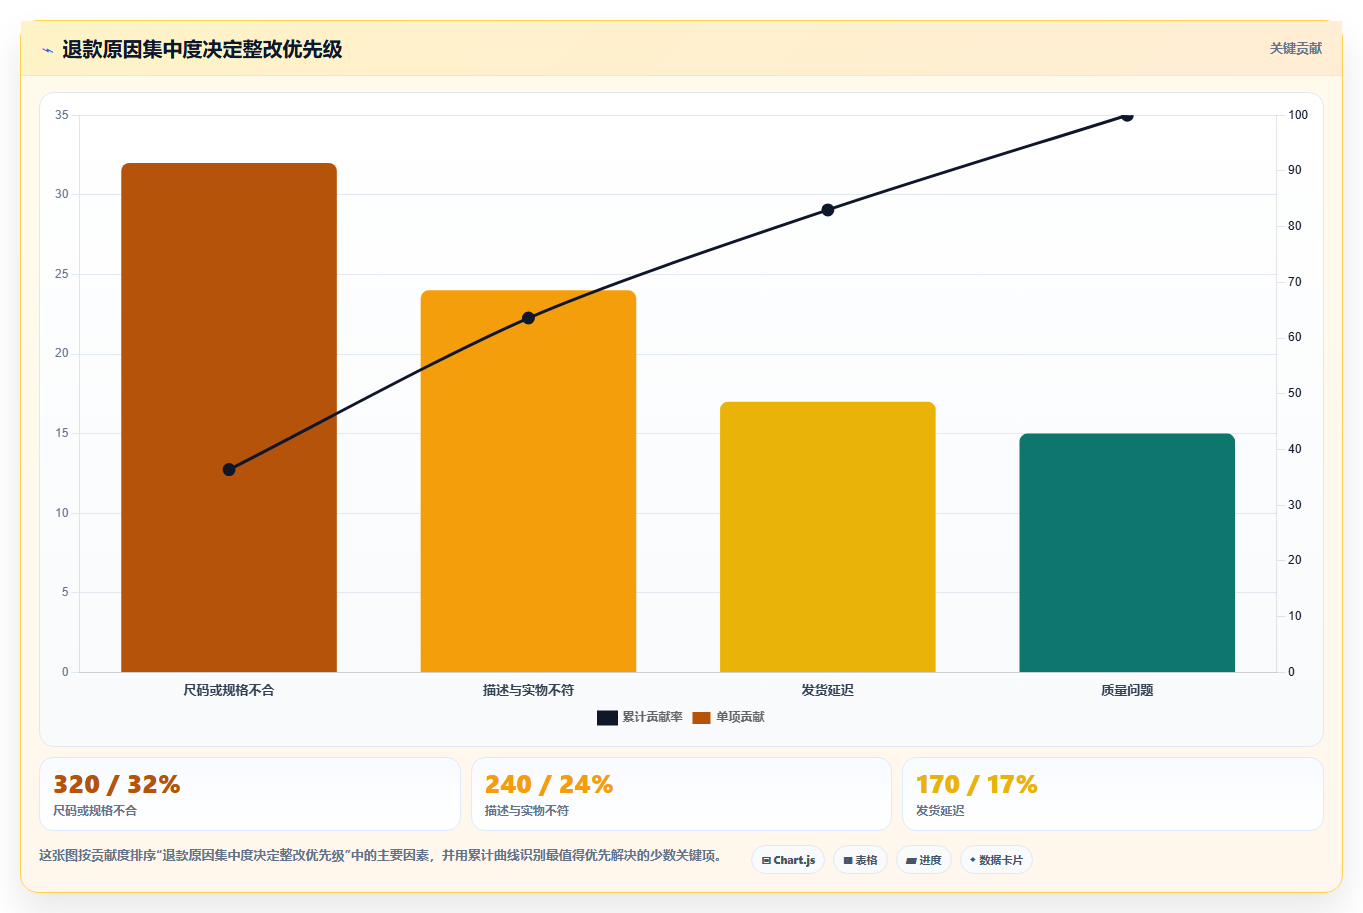The width and height of the screenshot is (1363, 913).
Task: Open the 320 / 32% data card
Action: click(x=250, y=794)
